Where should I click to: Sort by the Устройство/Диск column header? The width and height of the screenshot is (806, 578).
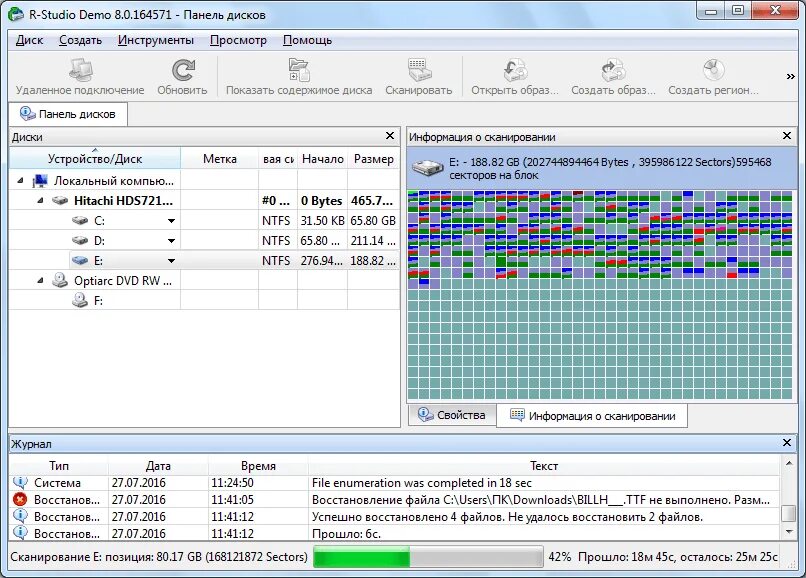pos(95,159)
